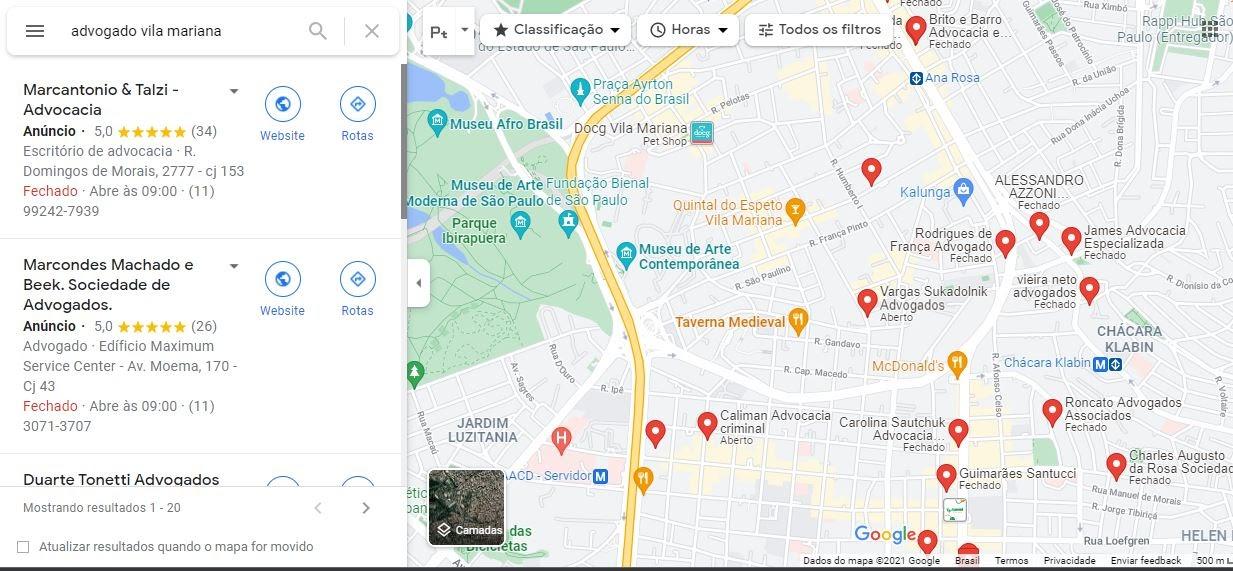Open Todos os filtros
The height and width of the screenshot is (571, 1233).
[819, 30]
